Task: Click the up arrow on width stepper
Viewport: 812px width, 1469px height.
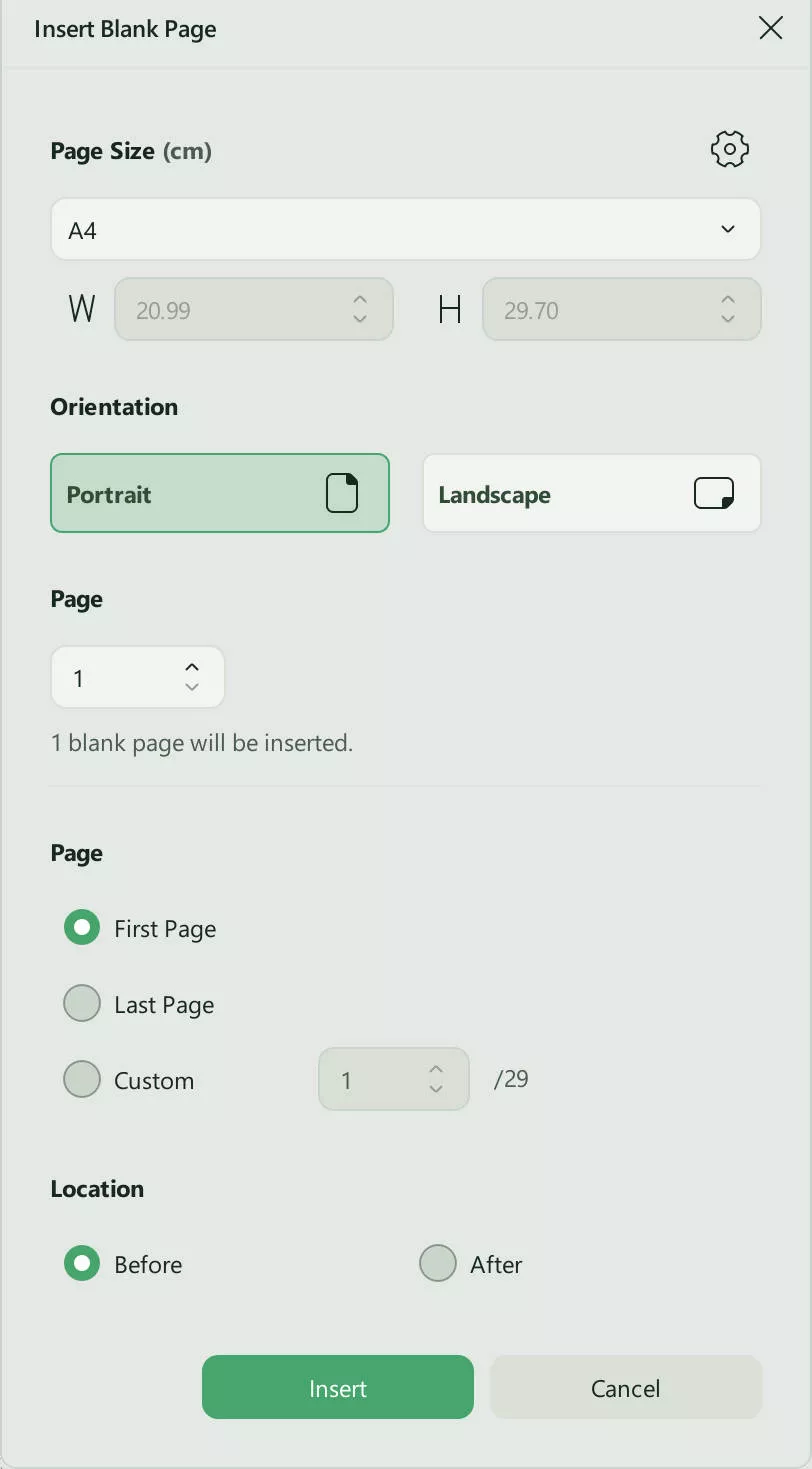Action: point(359,300)
